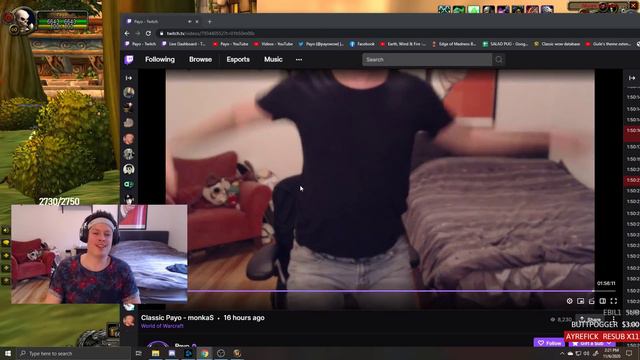Select the sixth followed channel avatar in sidebar
The height and width of the screenshot is (360, 640).
click(129, 169)
